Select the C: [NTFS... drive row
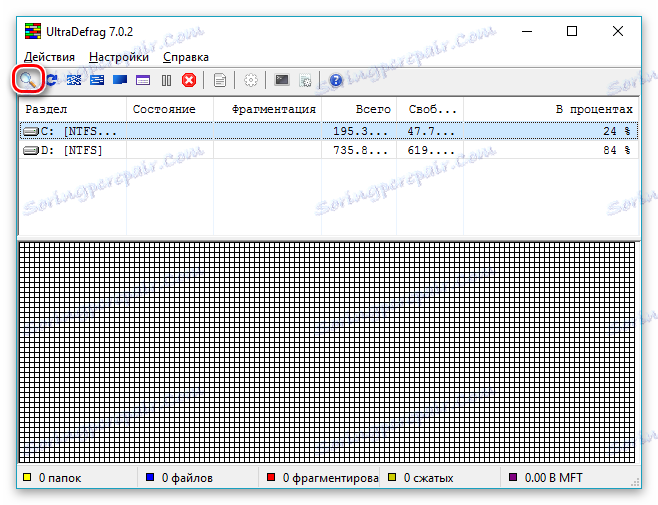The width and height of the screenshot is (658, 505). point(329,131)
